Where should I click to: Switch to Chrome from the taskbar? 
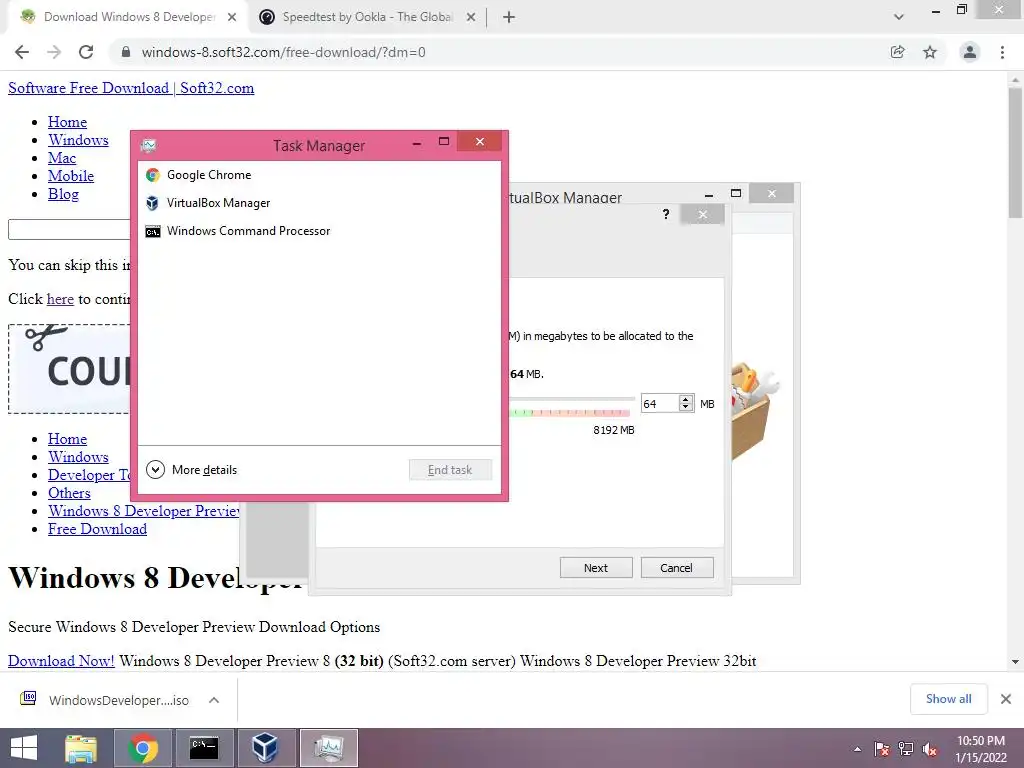143,748
